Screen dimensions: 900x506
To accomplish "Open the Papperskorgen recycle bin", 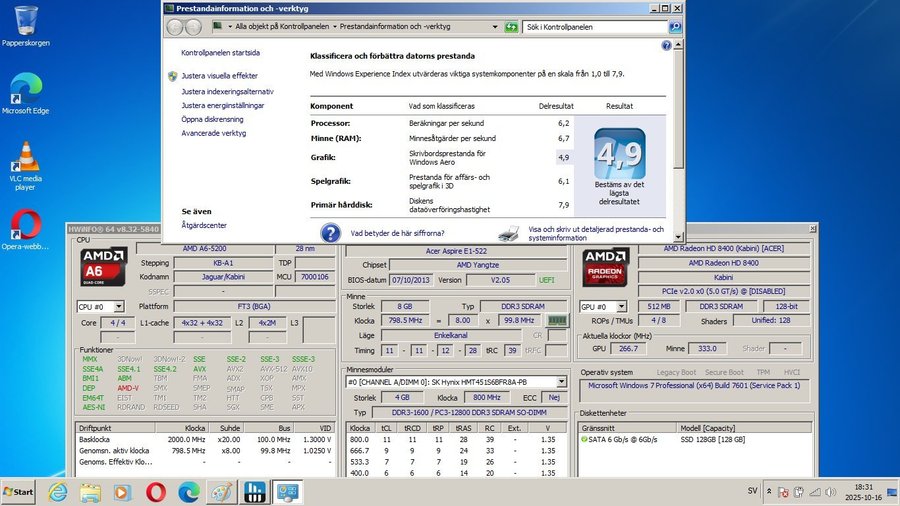I will click(x=25, y=20).
